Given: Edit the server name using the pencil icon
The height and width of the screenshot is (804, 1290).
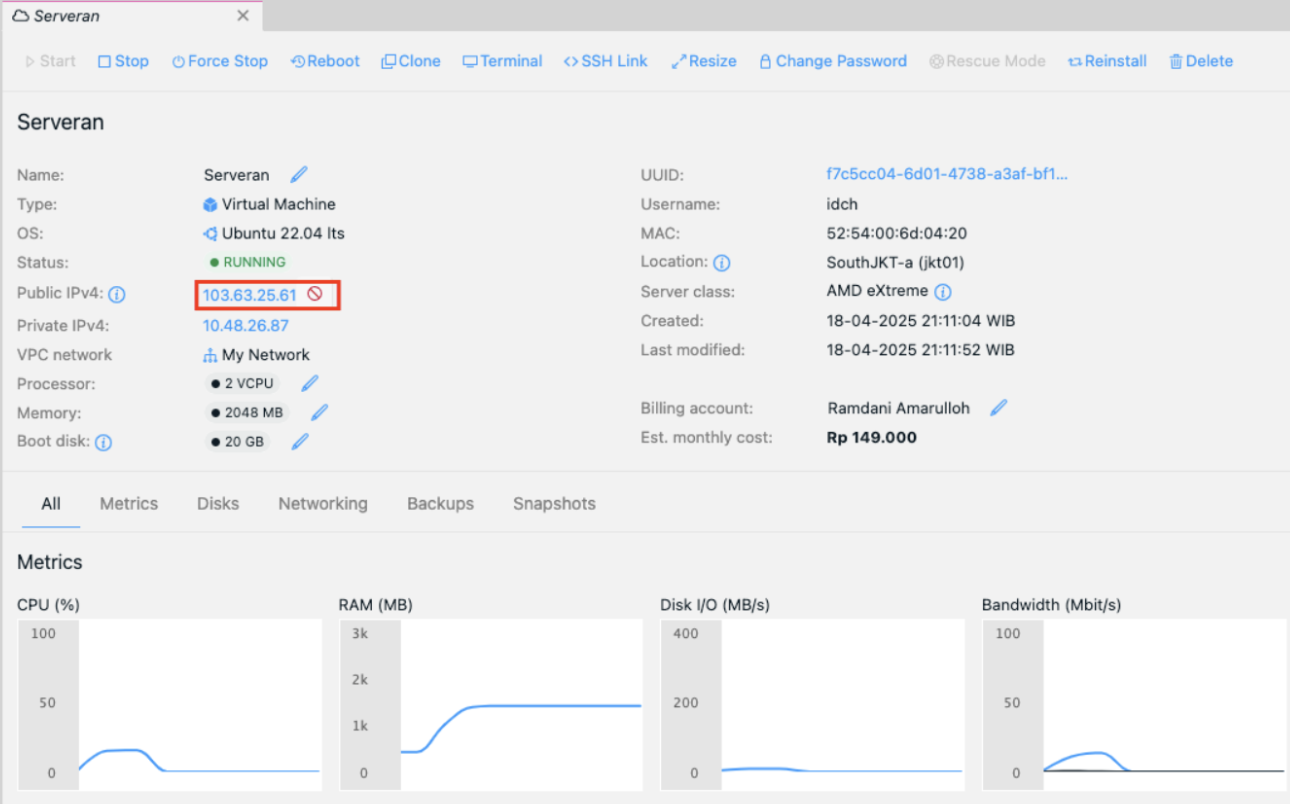Looking at the screenshot, I should [x=298, y=174].
